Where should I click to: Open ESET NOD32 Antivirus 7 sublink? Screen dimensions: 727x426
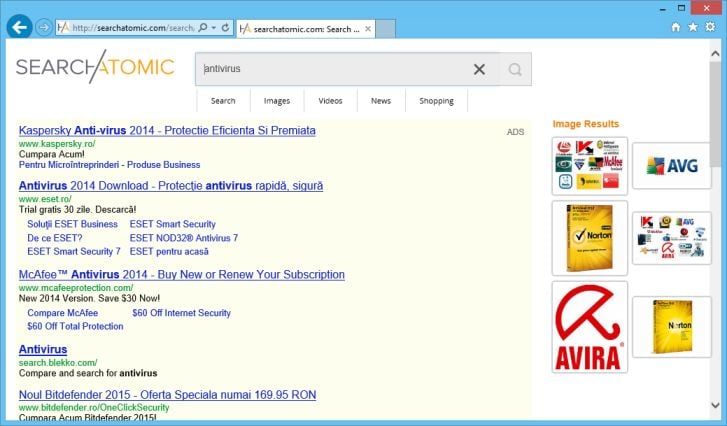(x=184, y=238)
